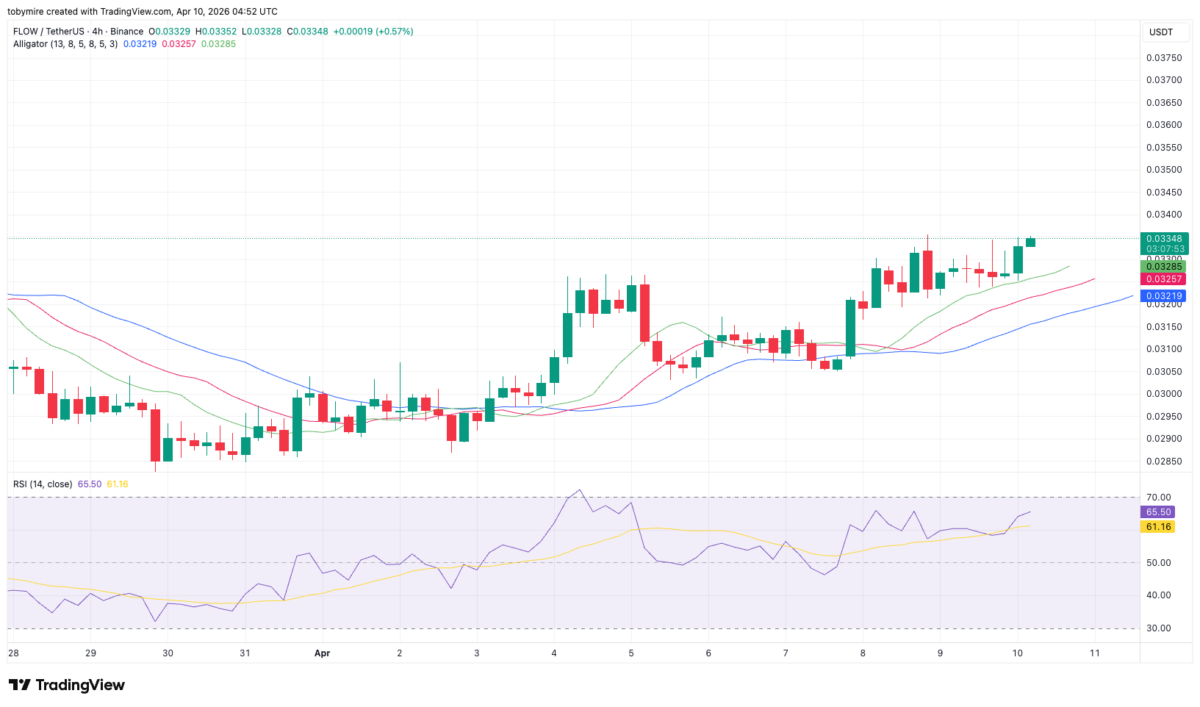Select the blue Alligator jaw value 0.03219
The width and height of the screenshot is (1200, 707).
coord(1164,296)
